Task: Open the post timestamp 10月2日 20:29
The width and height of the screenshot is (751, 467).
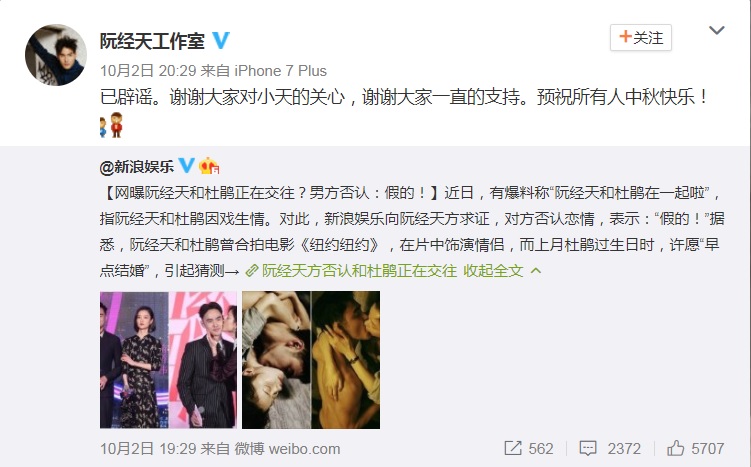Action: pos(148,71)
